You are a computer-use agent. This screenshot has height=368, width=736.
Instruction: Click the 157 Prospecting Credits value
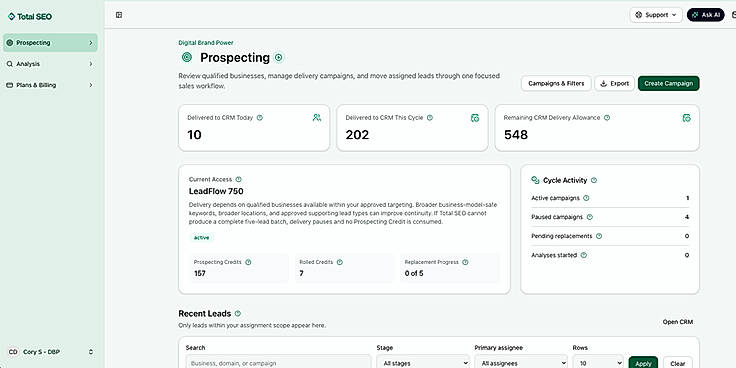[x=199, y=273]
